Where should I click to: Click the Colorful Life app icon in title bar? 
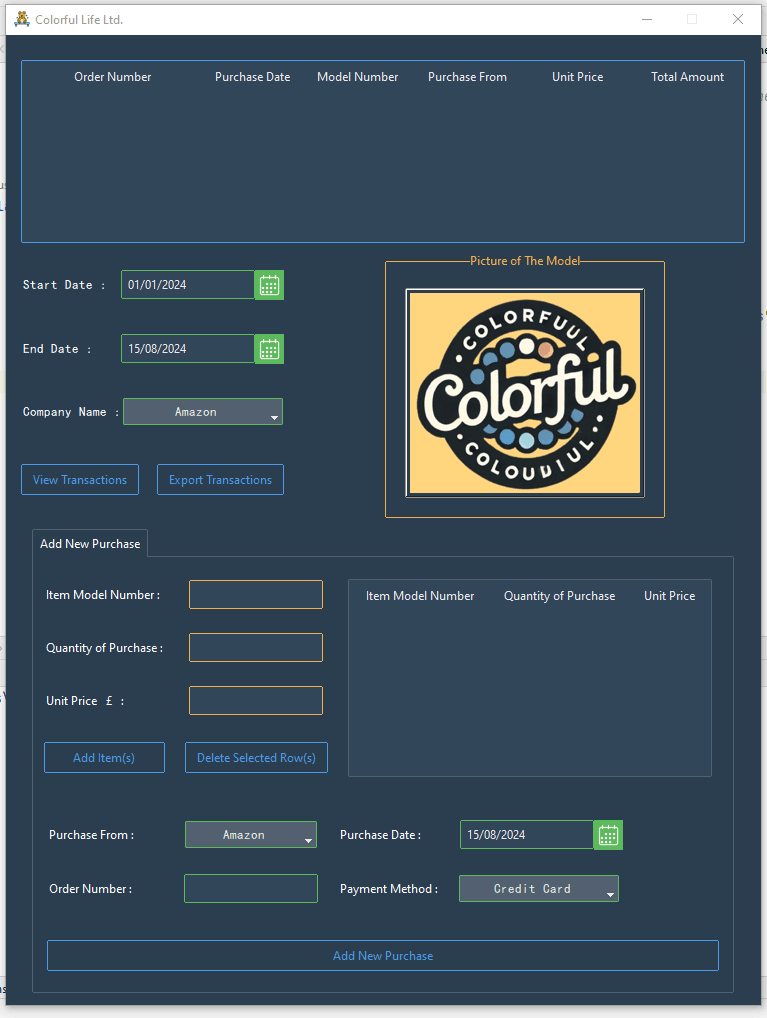[x=22, y=19]
